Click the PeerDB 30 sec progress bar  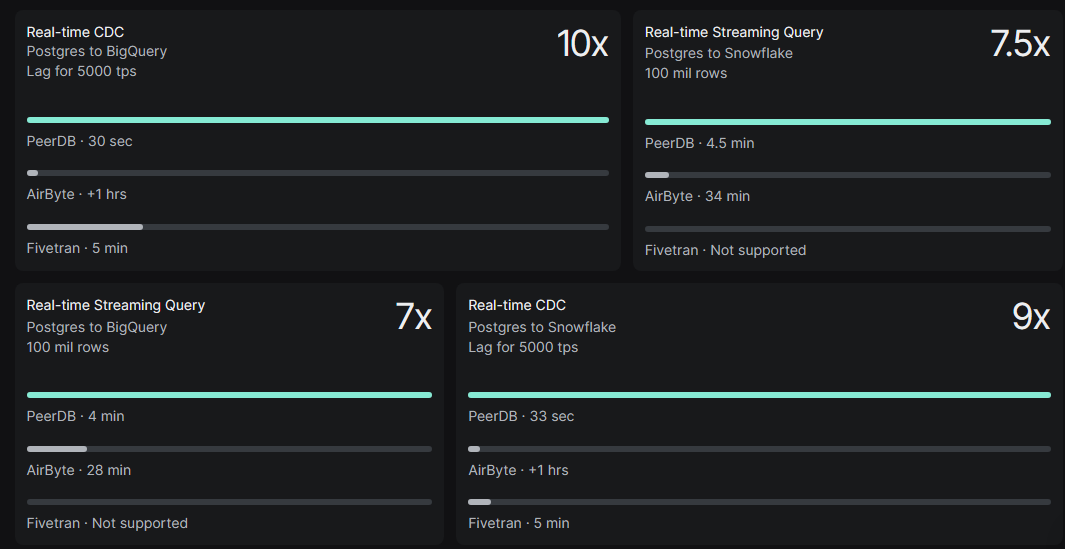(x=318, y=120)
